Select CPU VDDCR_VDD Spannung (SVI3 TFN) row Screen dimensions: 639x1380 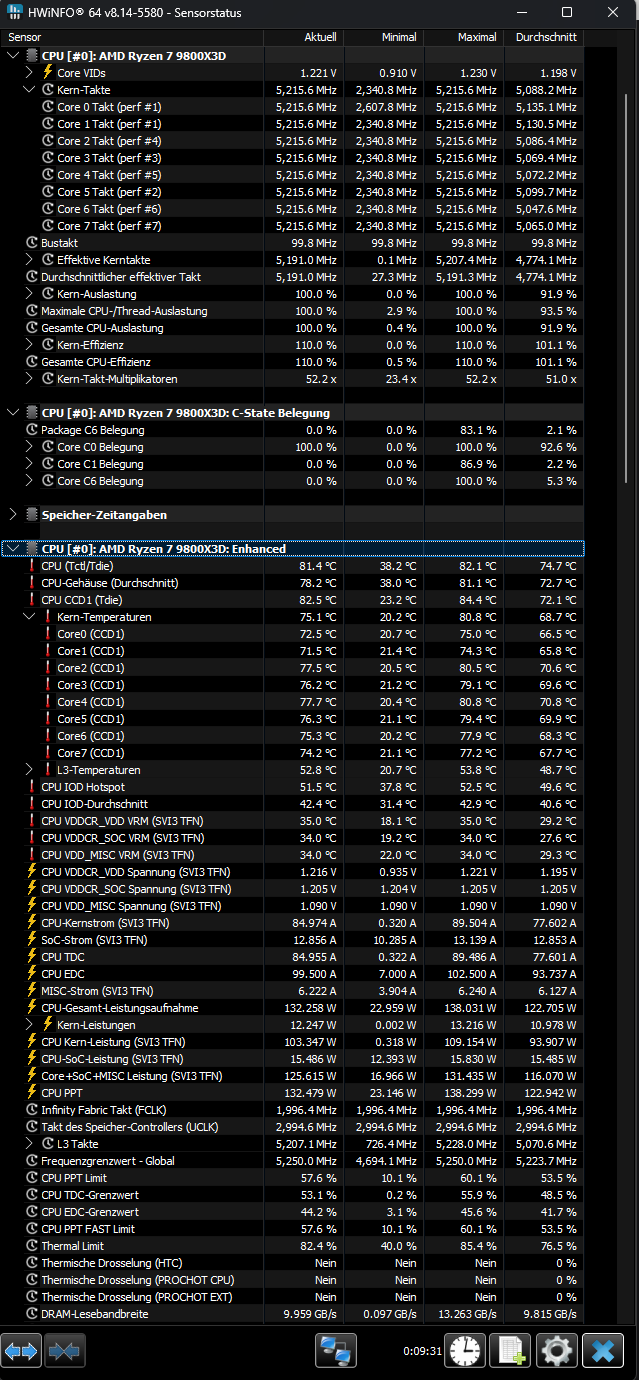[292, 872]
